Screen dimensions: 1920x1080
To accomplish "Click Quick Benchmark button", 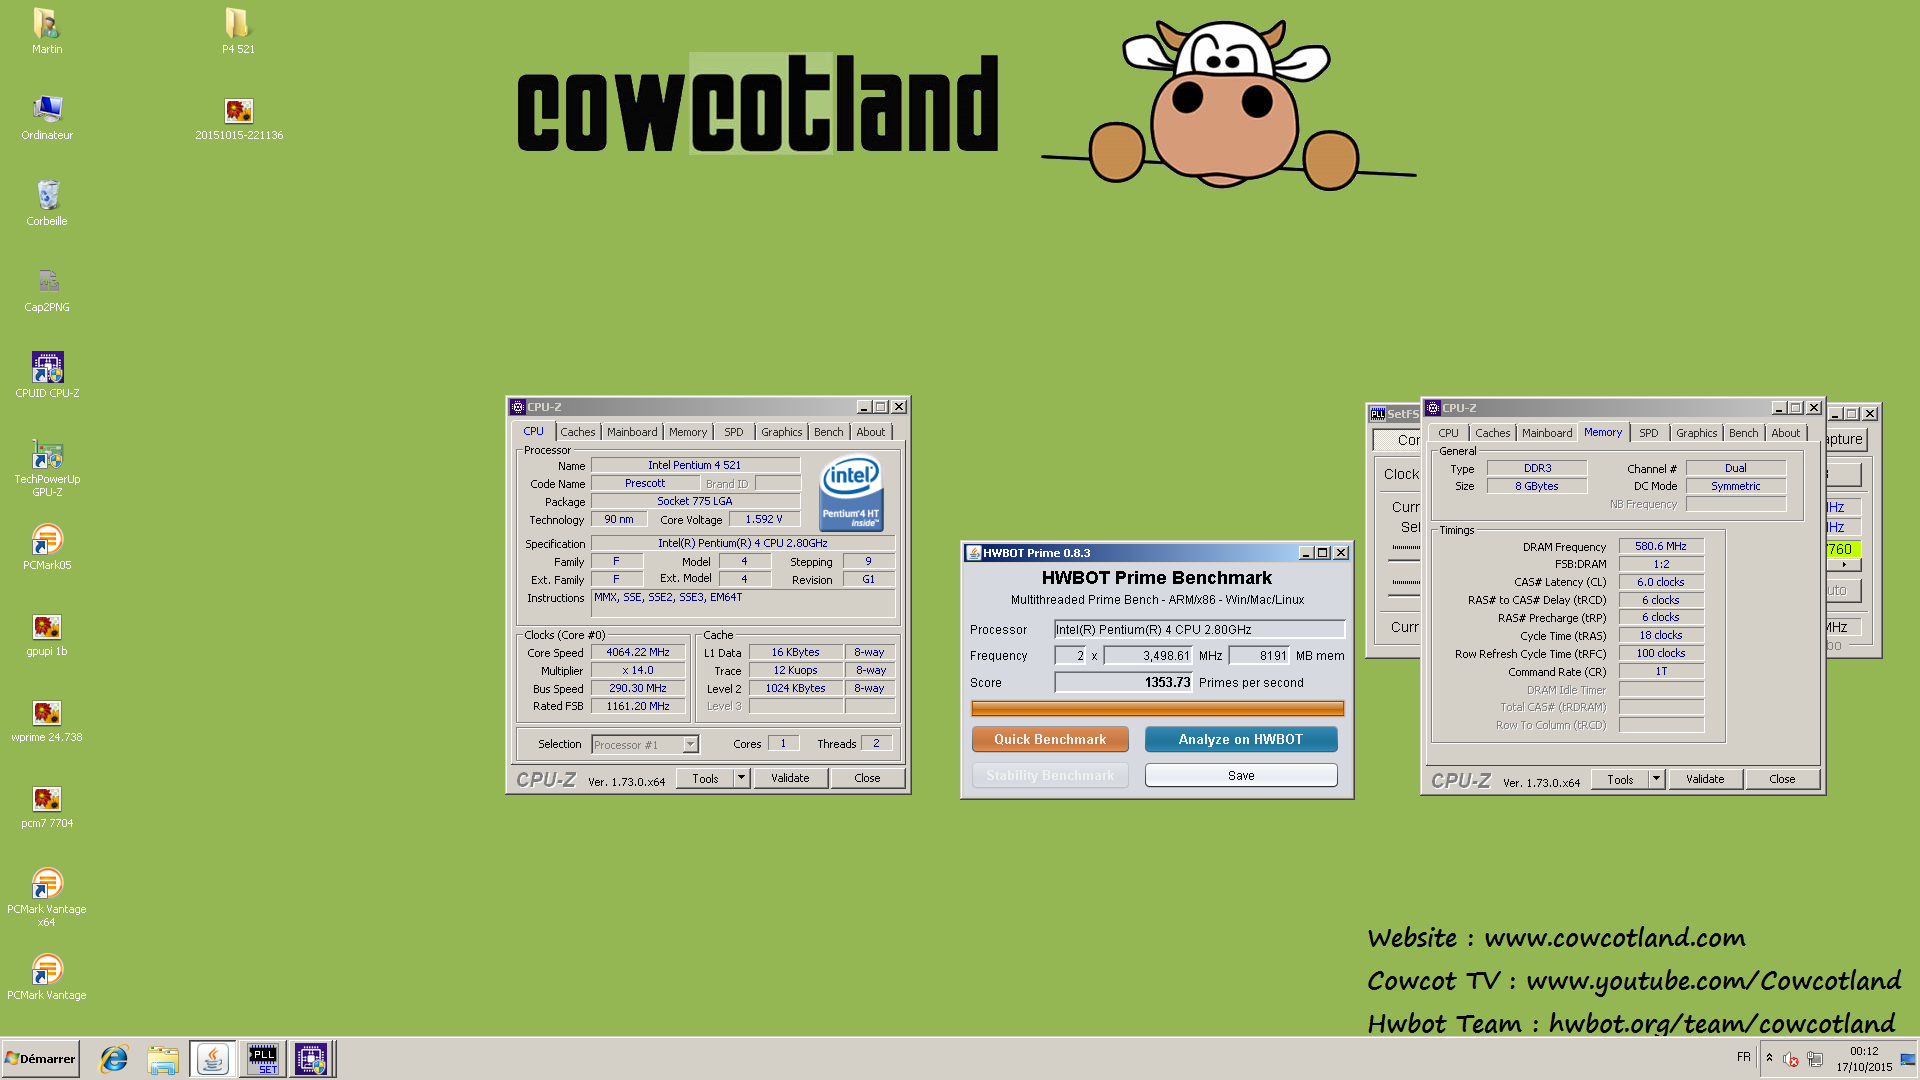I will coord(1050,739).
